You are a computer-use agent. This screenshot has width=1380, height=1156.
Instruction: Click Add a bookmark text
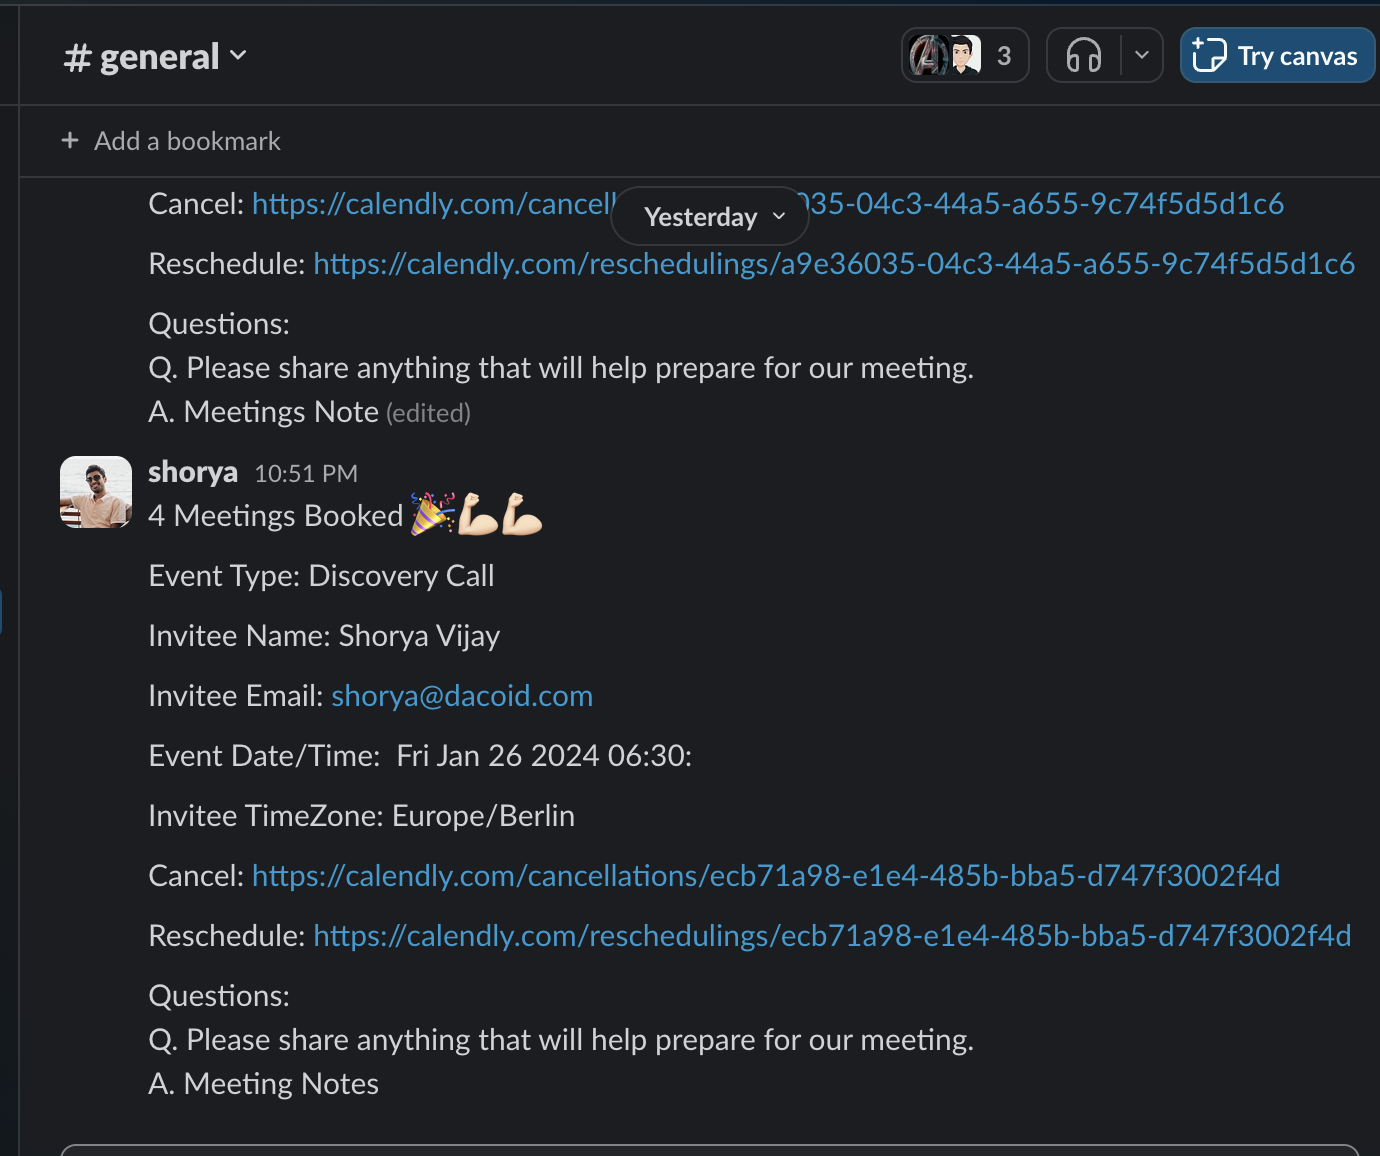pyautogui.click(x=187, y=141)
